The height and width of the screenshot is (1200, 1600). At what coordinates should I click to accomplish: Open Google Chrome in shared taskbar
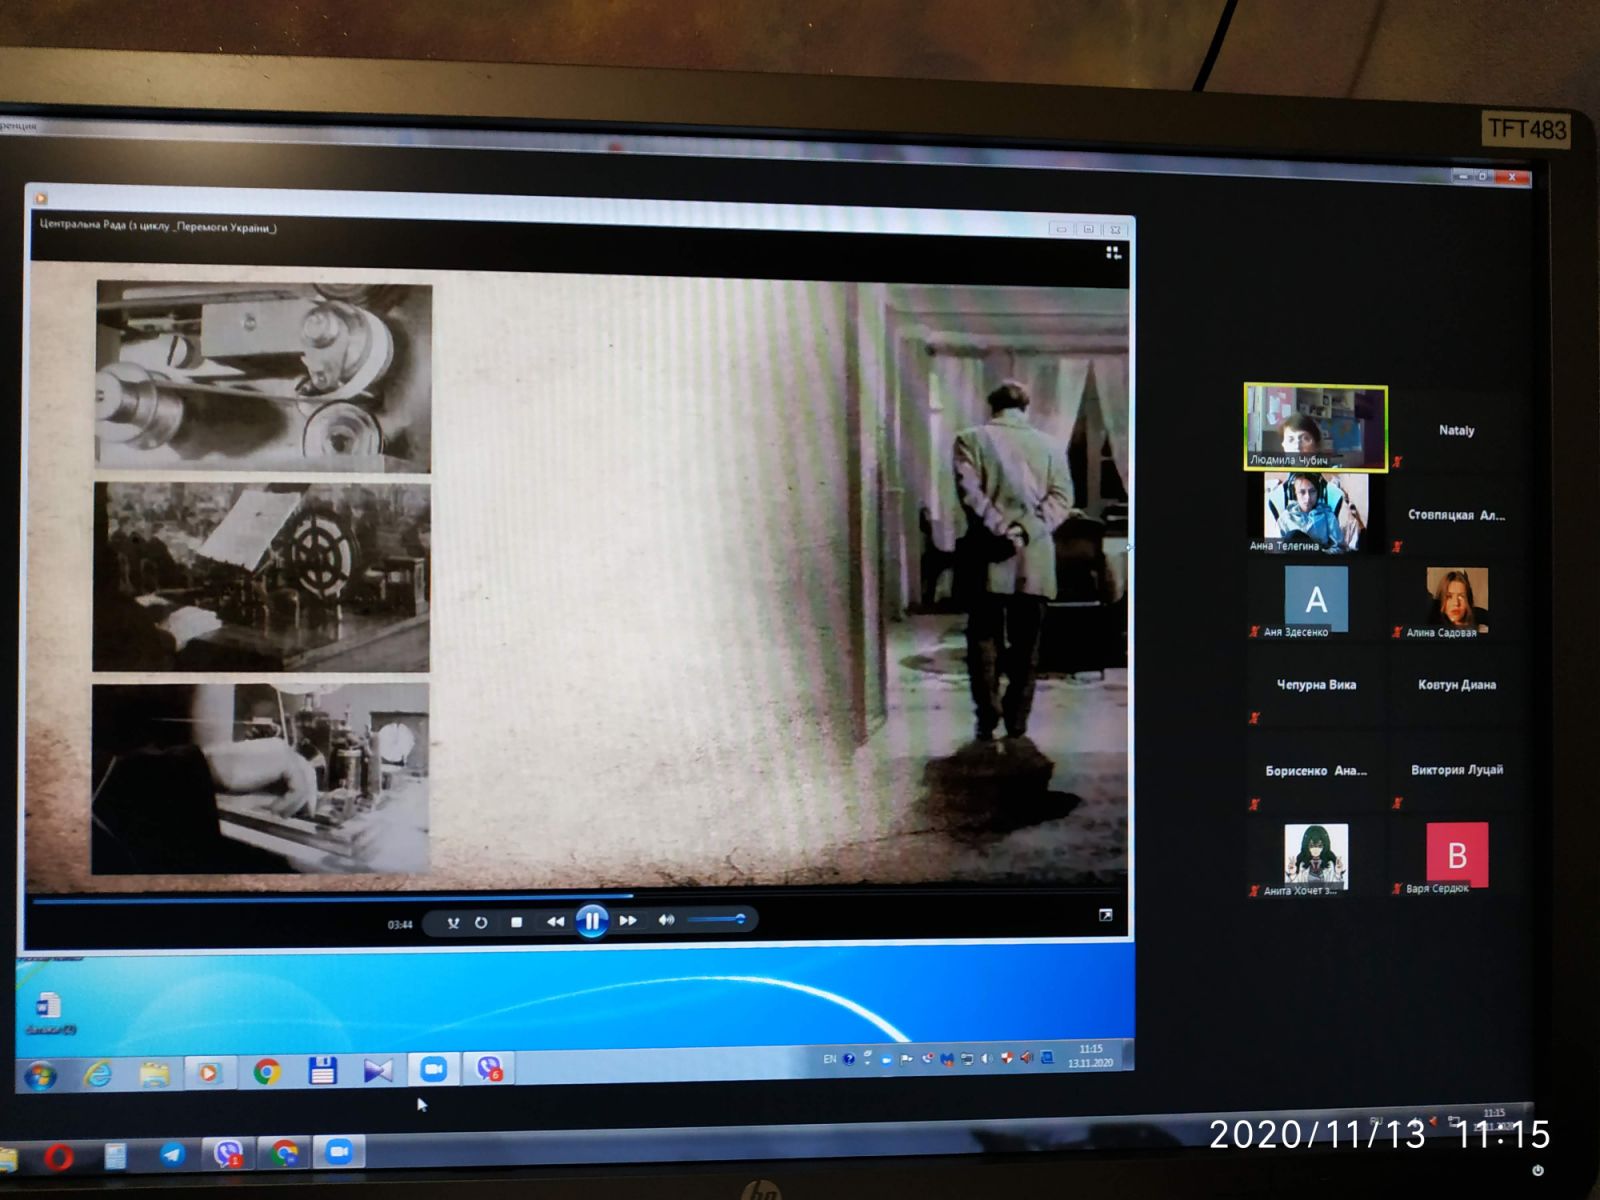pos(266,1072)
